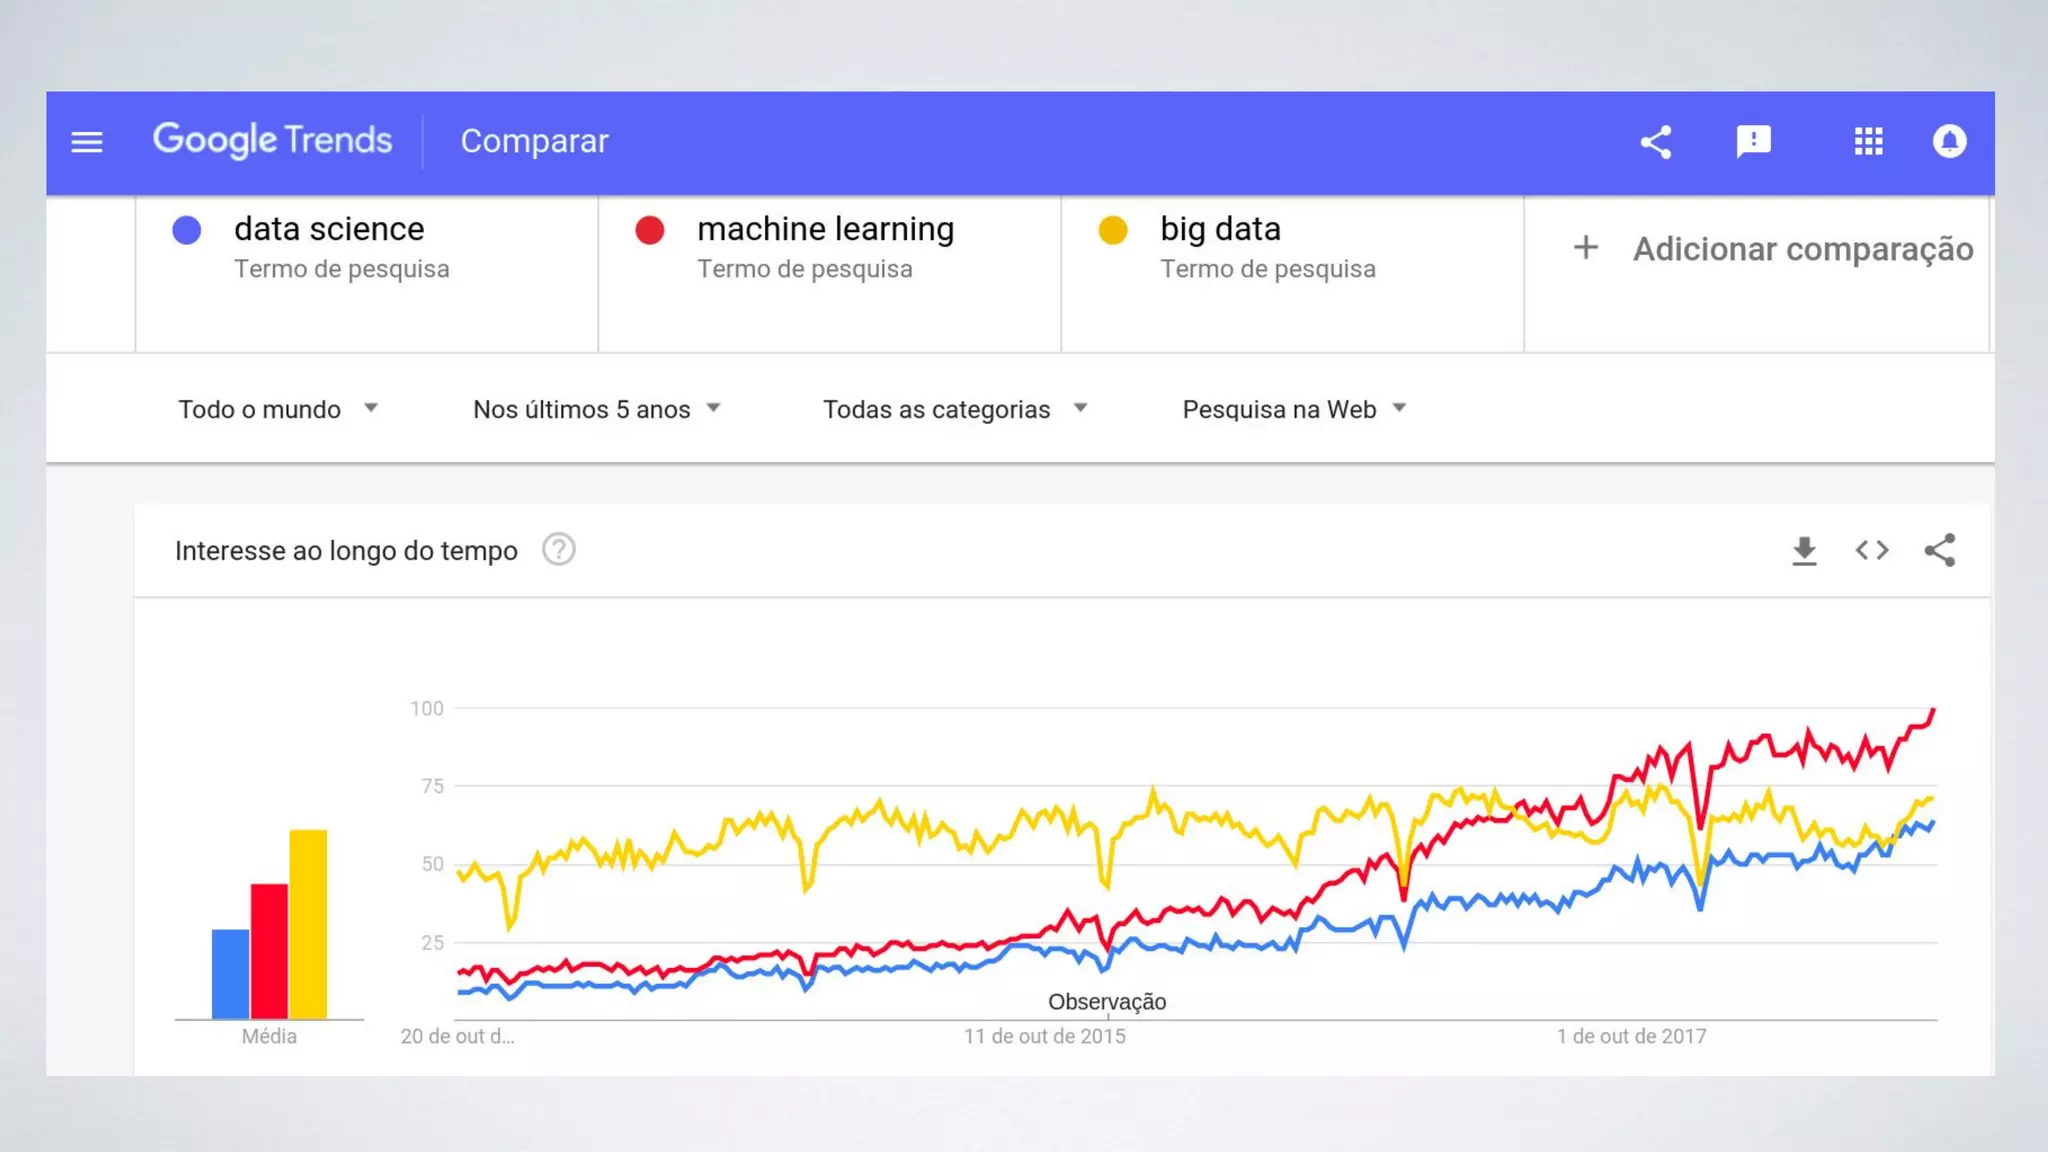2048x1152 pixels.
Task: Select the data science search term
Action: (x=329, y=229)
